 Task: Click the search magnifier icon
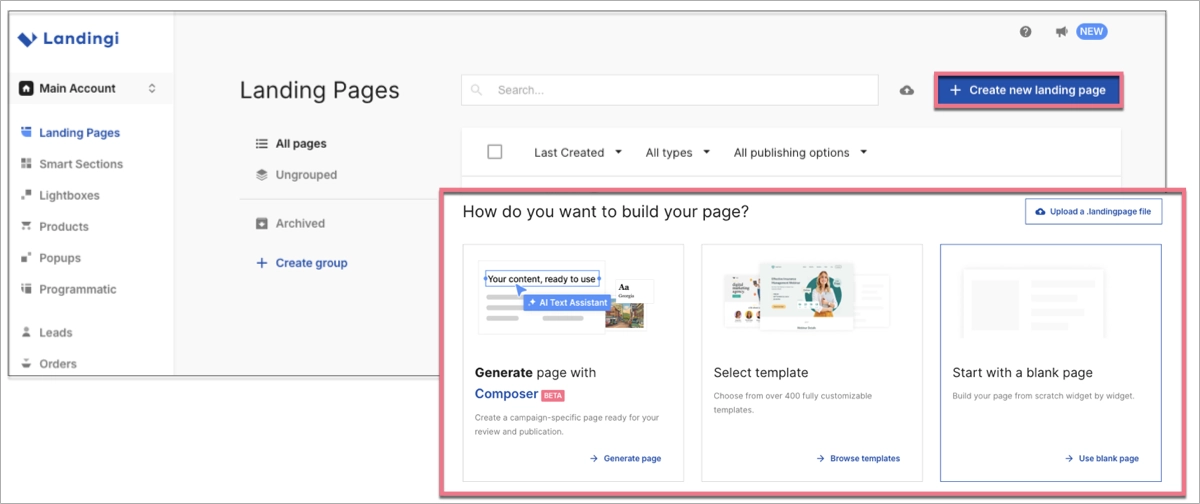click(477, 90)
